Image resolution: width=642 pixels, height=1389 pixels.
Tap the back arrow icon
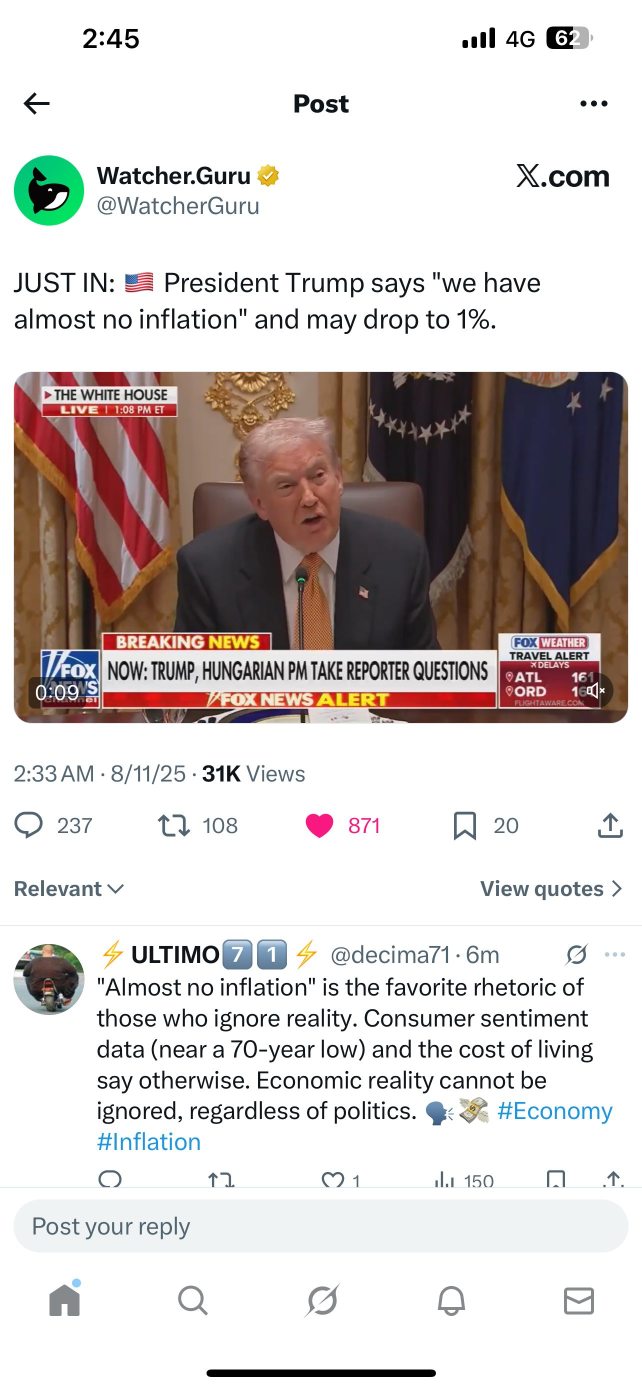click(37, 104)
